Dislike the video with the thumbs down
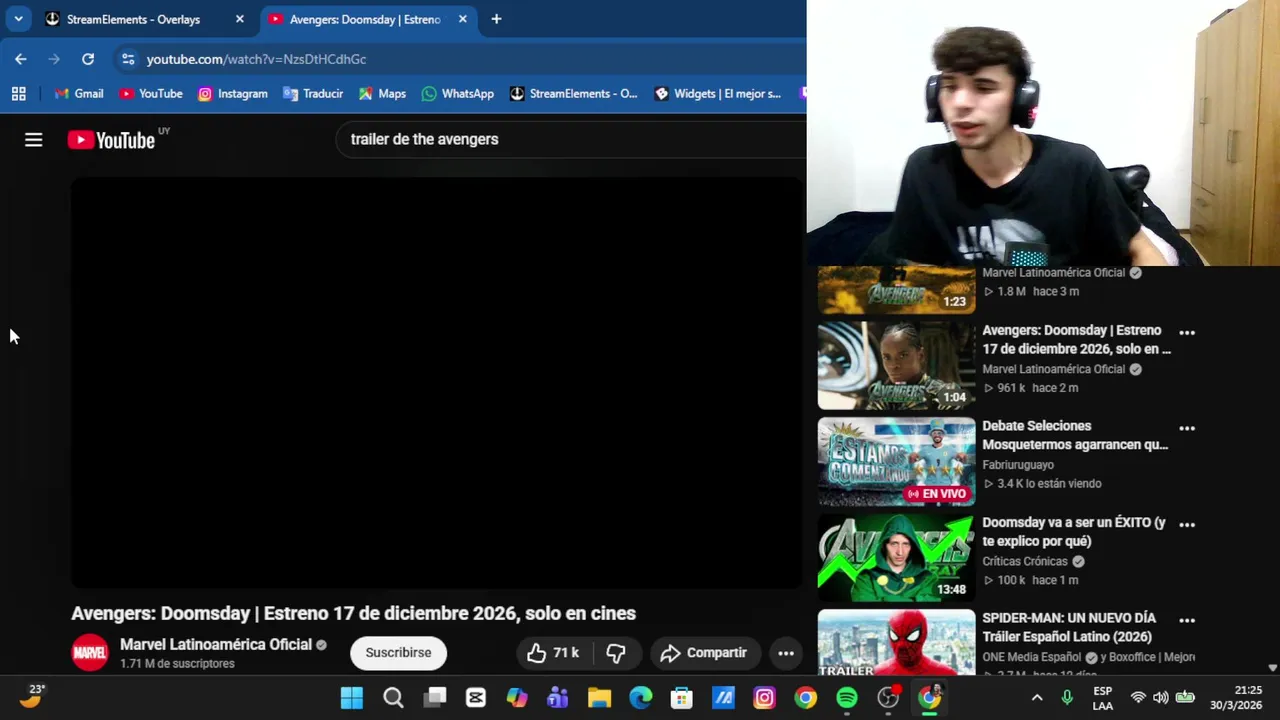This screenshot has height=720, width=1280. [616, 653]
